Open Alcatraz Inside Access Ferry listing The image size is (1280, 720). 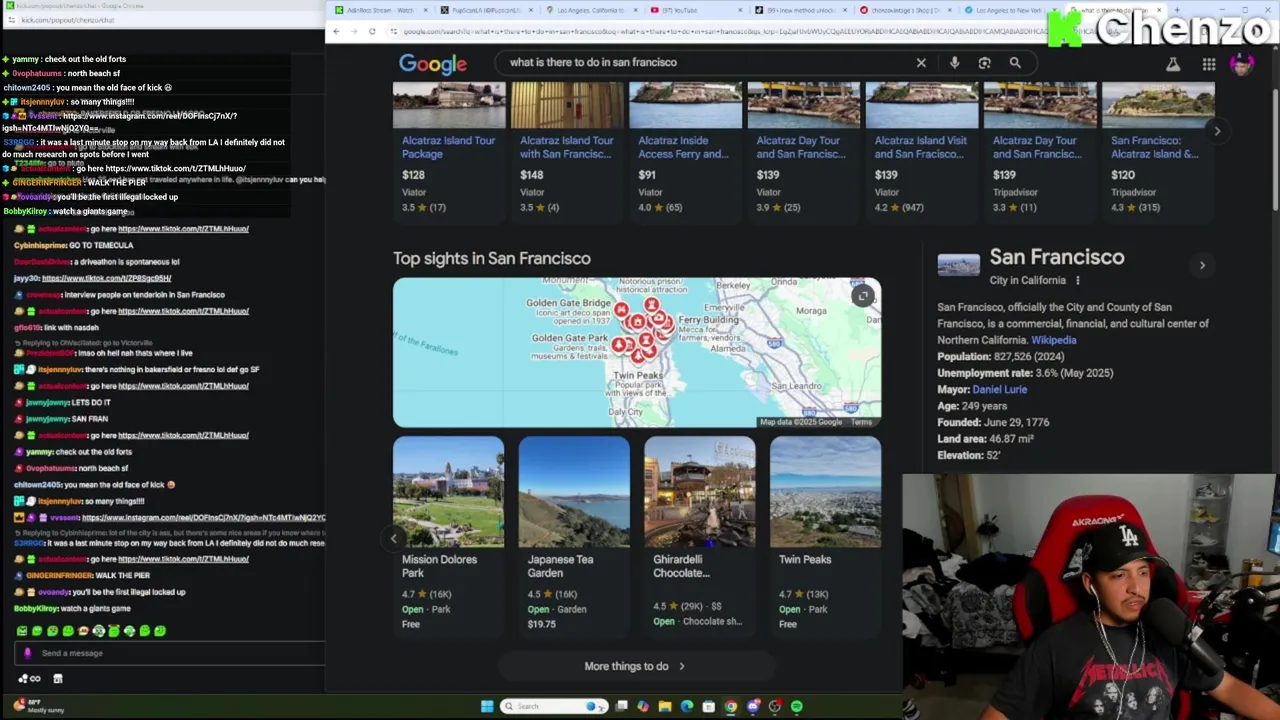(x=684, y=147)
